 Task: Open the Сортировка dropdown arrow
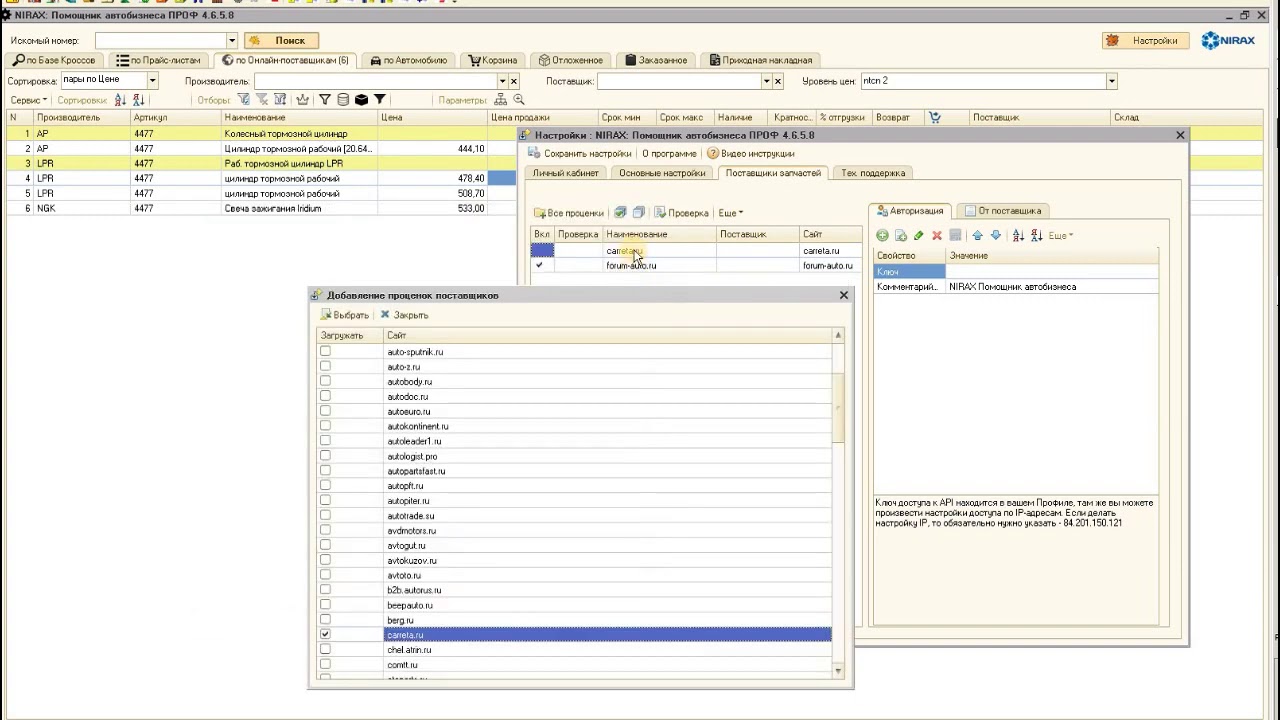click(152, 81)
